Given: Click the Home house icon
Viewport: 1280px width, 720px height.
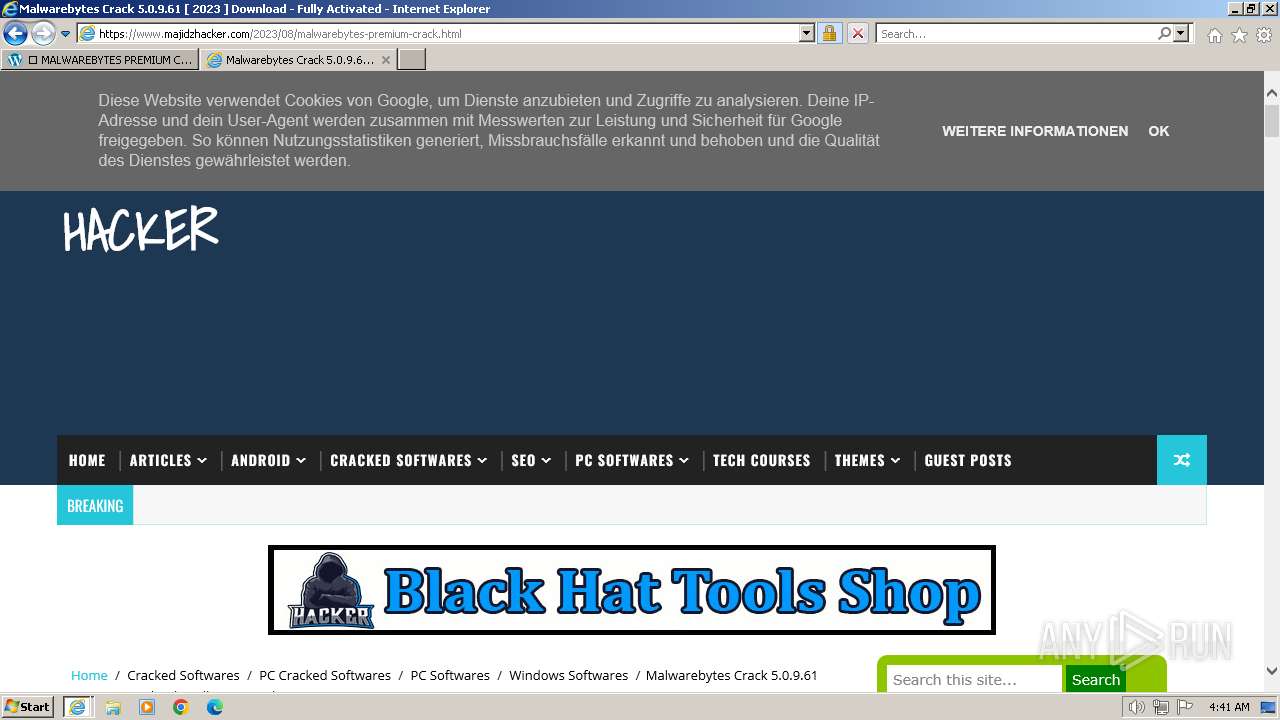Looking at the screenshot, I should point(1214,35).
